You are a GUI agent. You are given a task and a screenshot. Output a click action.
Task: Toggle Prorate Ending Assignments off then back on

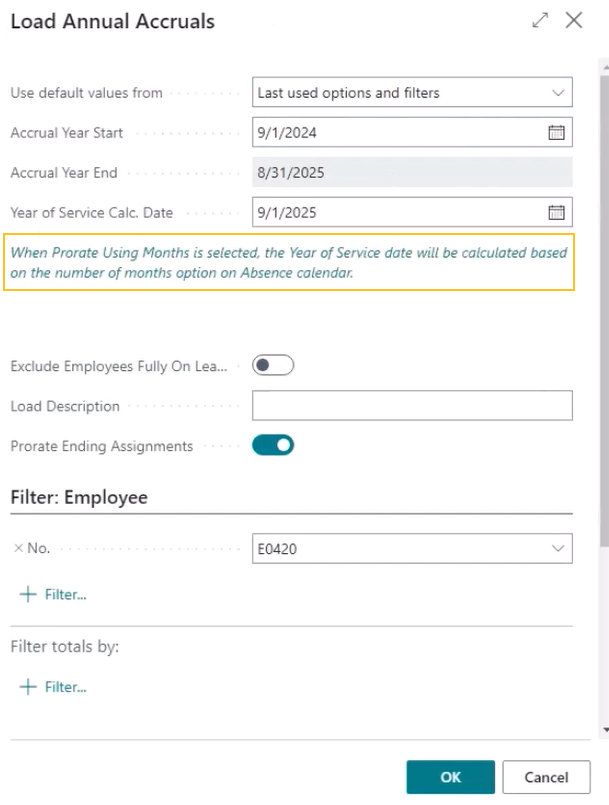(x=272, y=446)
